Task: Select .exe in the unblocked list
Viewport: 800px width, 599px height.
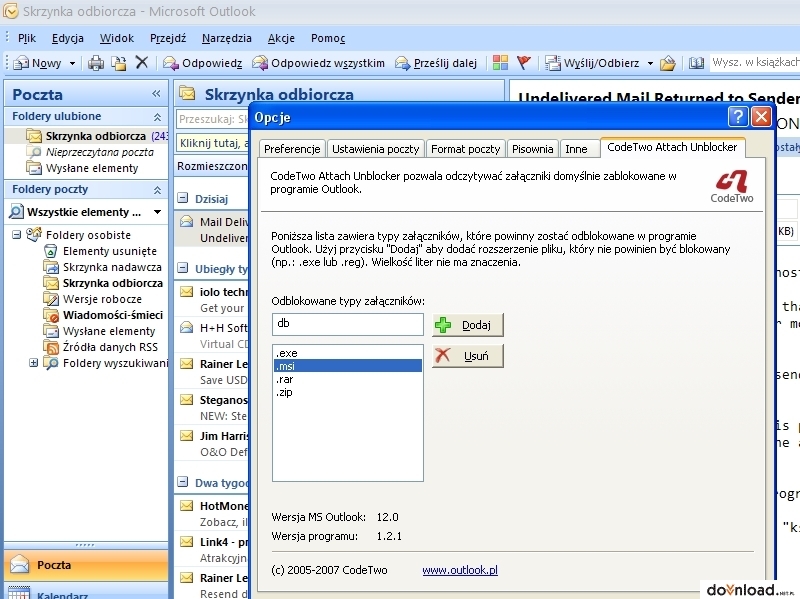Action: click(x=347, y=353)
